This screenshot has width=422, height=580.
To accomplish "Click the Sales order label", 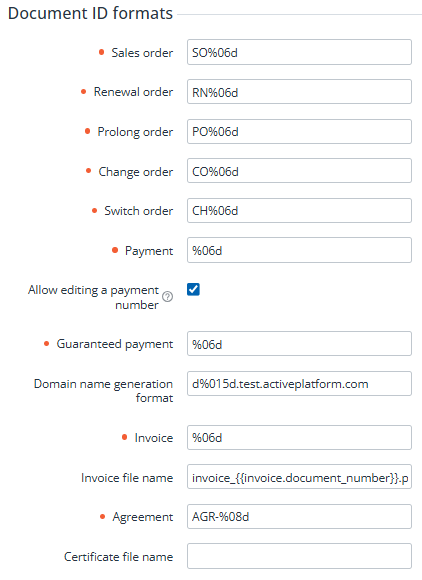I will click(142, 53).
